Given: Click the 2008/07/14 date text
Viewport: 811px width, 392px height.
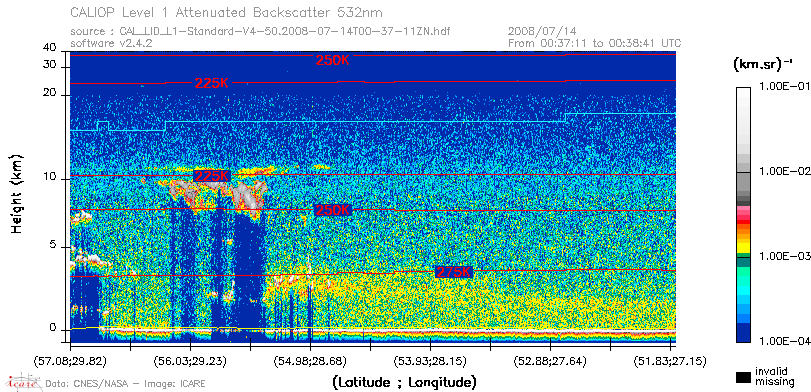Looking at the screenshot, I should pos(542,32).
